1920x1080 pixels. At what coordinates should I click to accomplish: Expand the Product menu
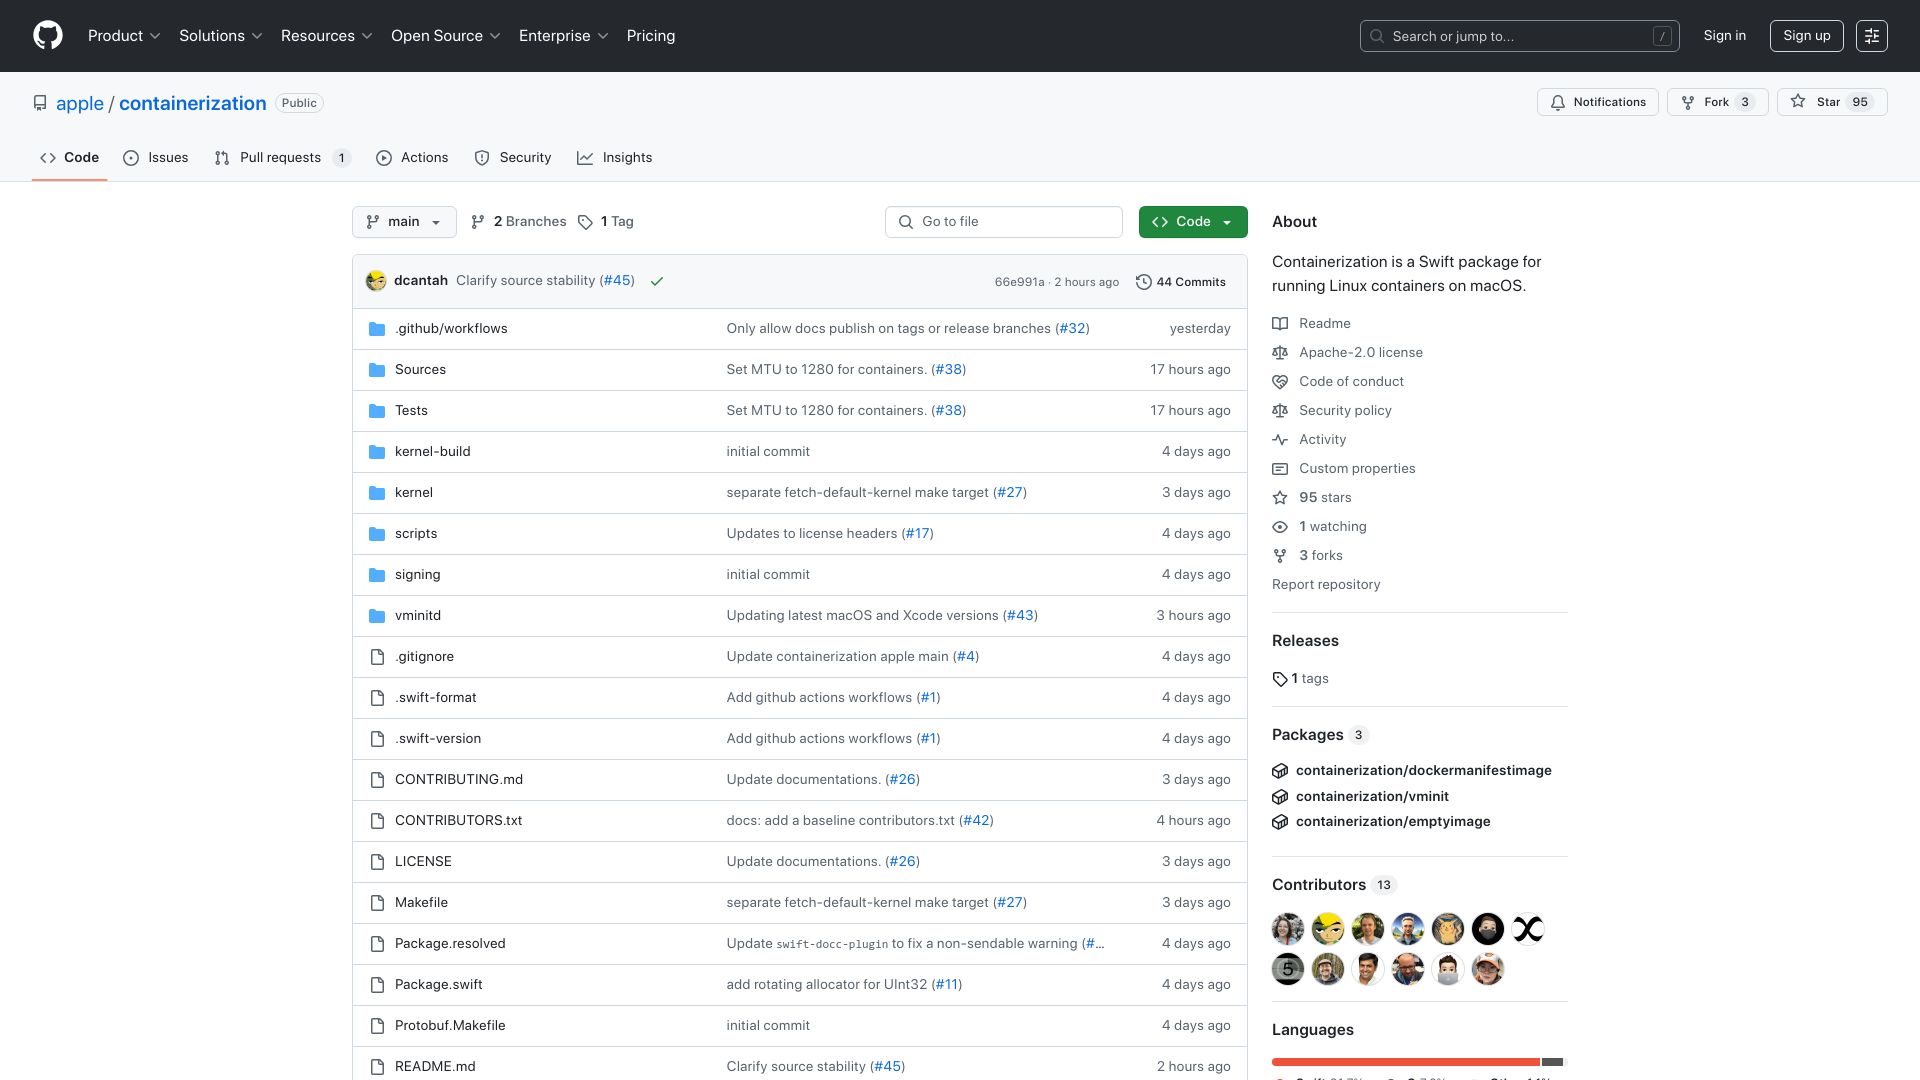click(x=124, y=36)
